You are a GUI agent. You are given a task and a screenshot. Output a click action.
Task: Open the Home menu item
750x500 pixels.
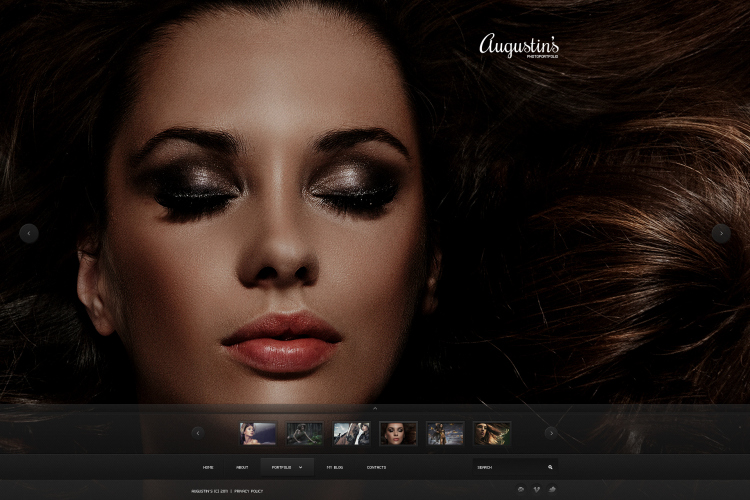[x=208, y=467]
